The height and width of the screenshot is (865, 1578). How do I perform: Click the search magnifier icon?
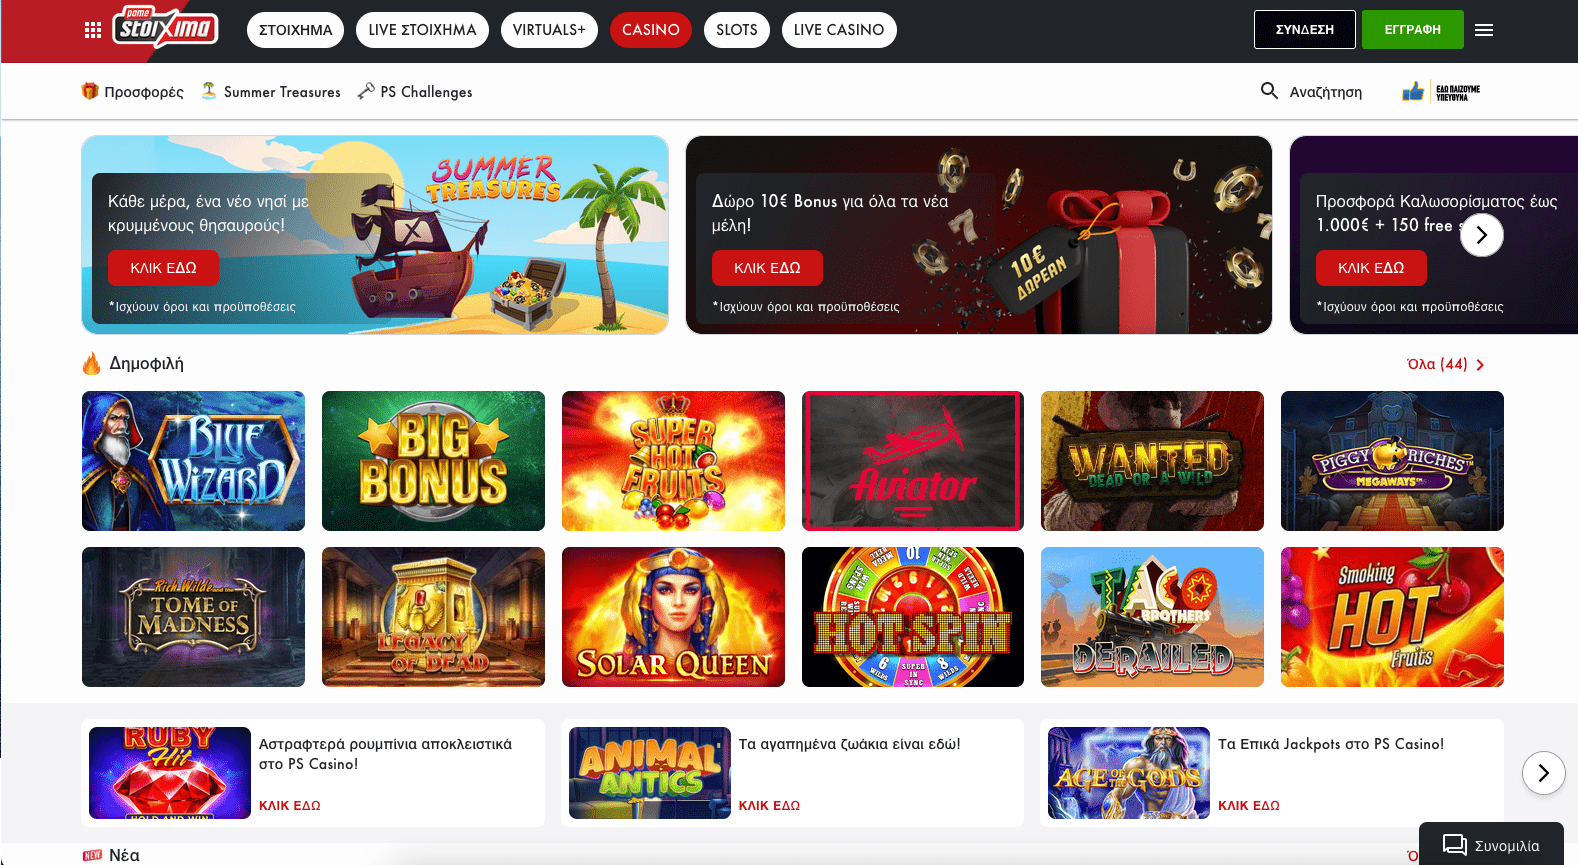click(1269, 91)
